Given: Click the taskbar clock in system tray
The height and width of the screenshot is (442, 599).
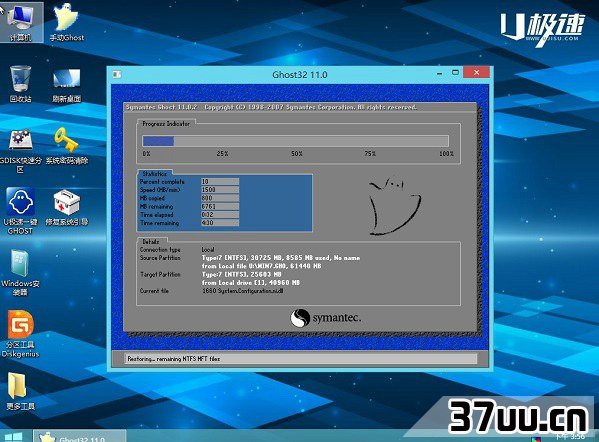Looking at the screenshot, I should pos(570,436).
